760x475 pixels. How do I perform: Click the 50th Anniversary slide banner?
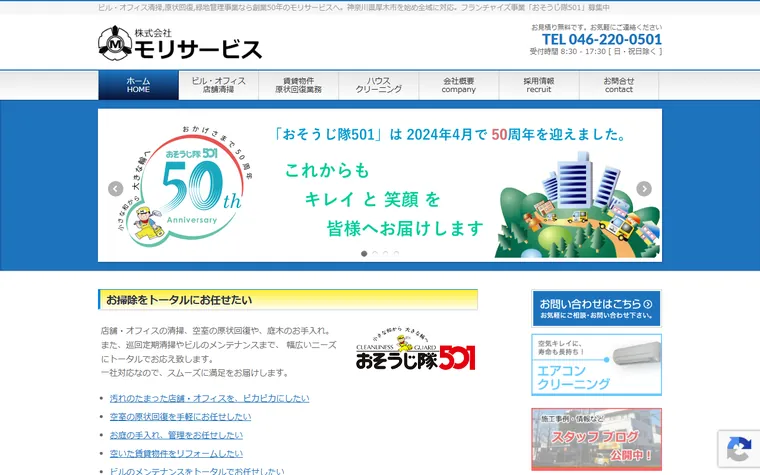[x=380, y=185]
